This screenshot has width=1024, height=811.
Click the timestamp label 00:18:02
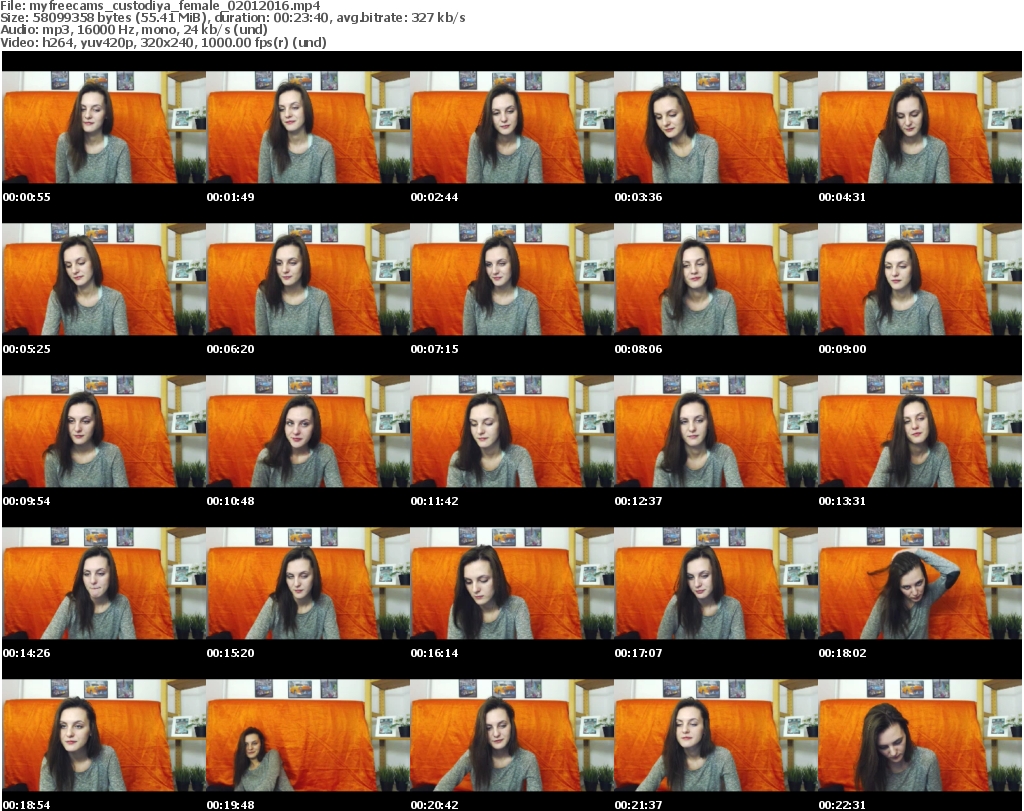click(x=842, y=653)
